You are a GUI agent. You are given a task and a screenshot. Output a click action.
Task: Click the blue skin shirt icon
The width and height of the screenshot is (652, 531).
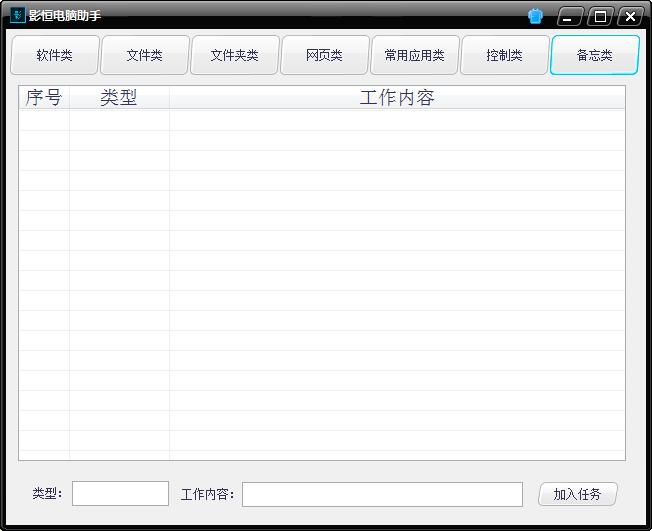point(535,16)
